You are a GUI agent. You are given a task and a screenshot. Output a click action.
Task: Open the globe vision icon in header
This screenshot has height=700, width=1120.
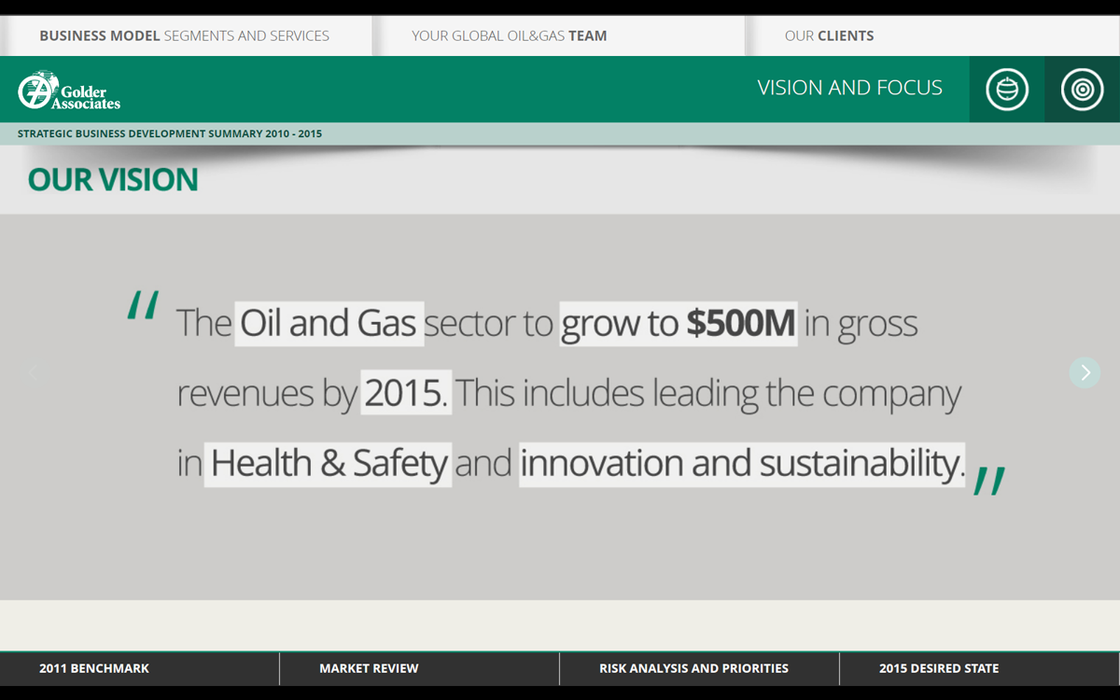[x=1006, y=89]
